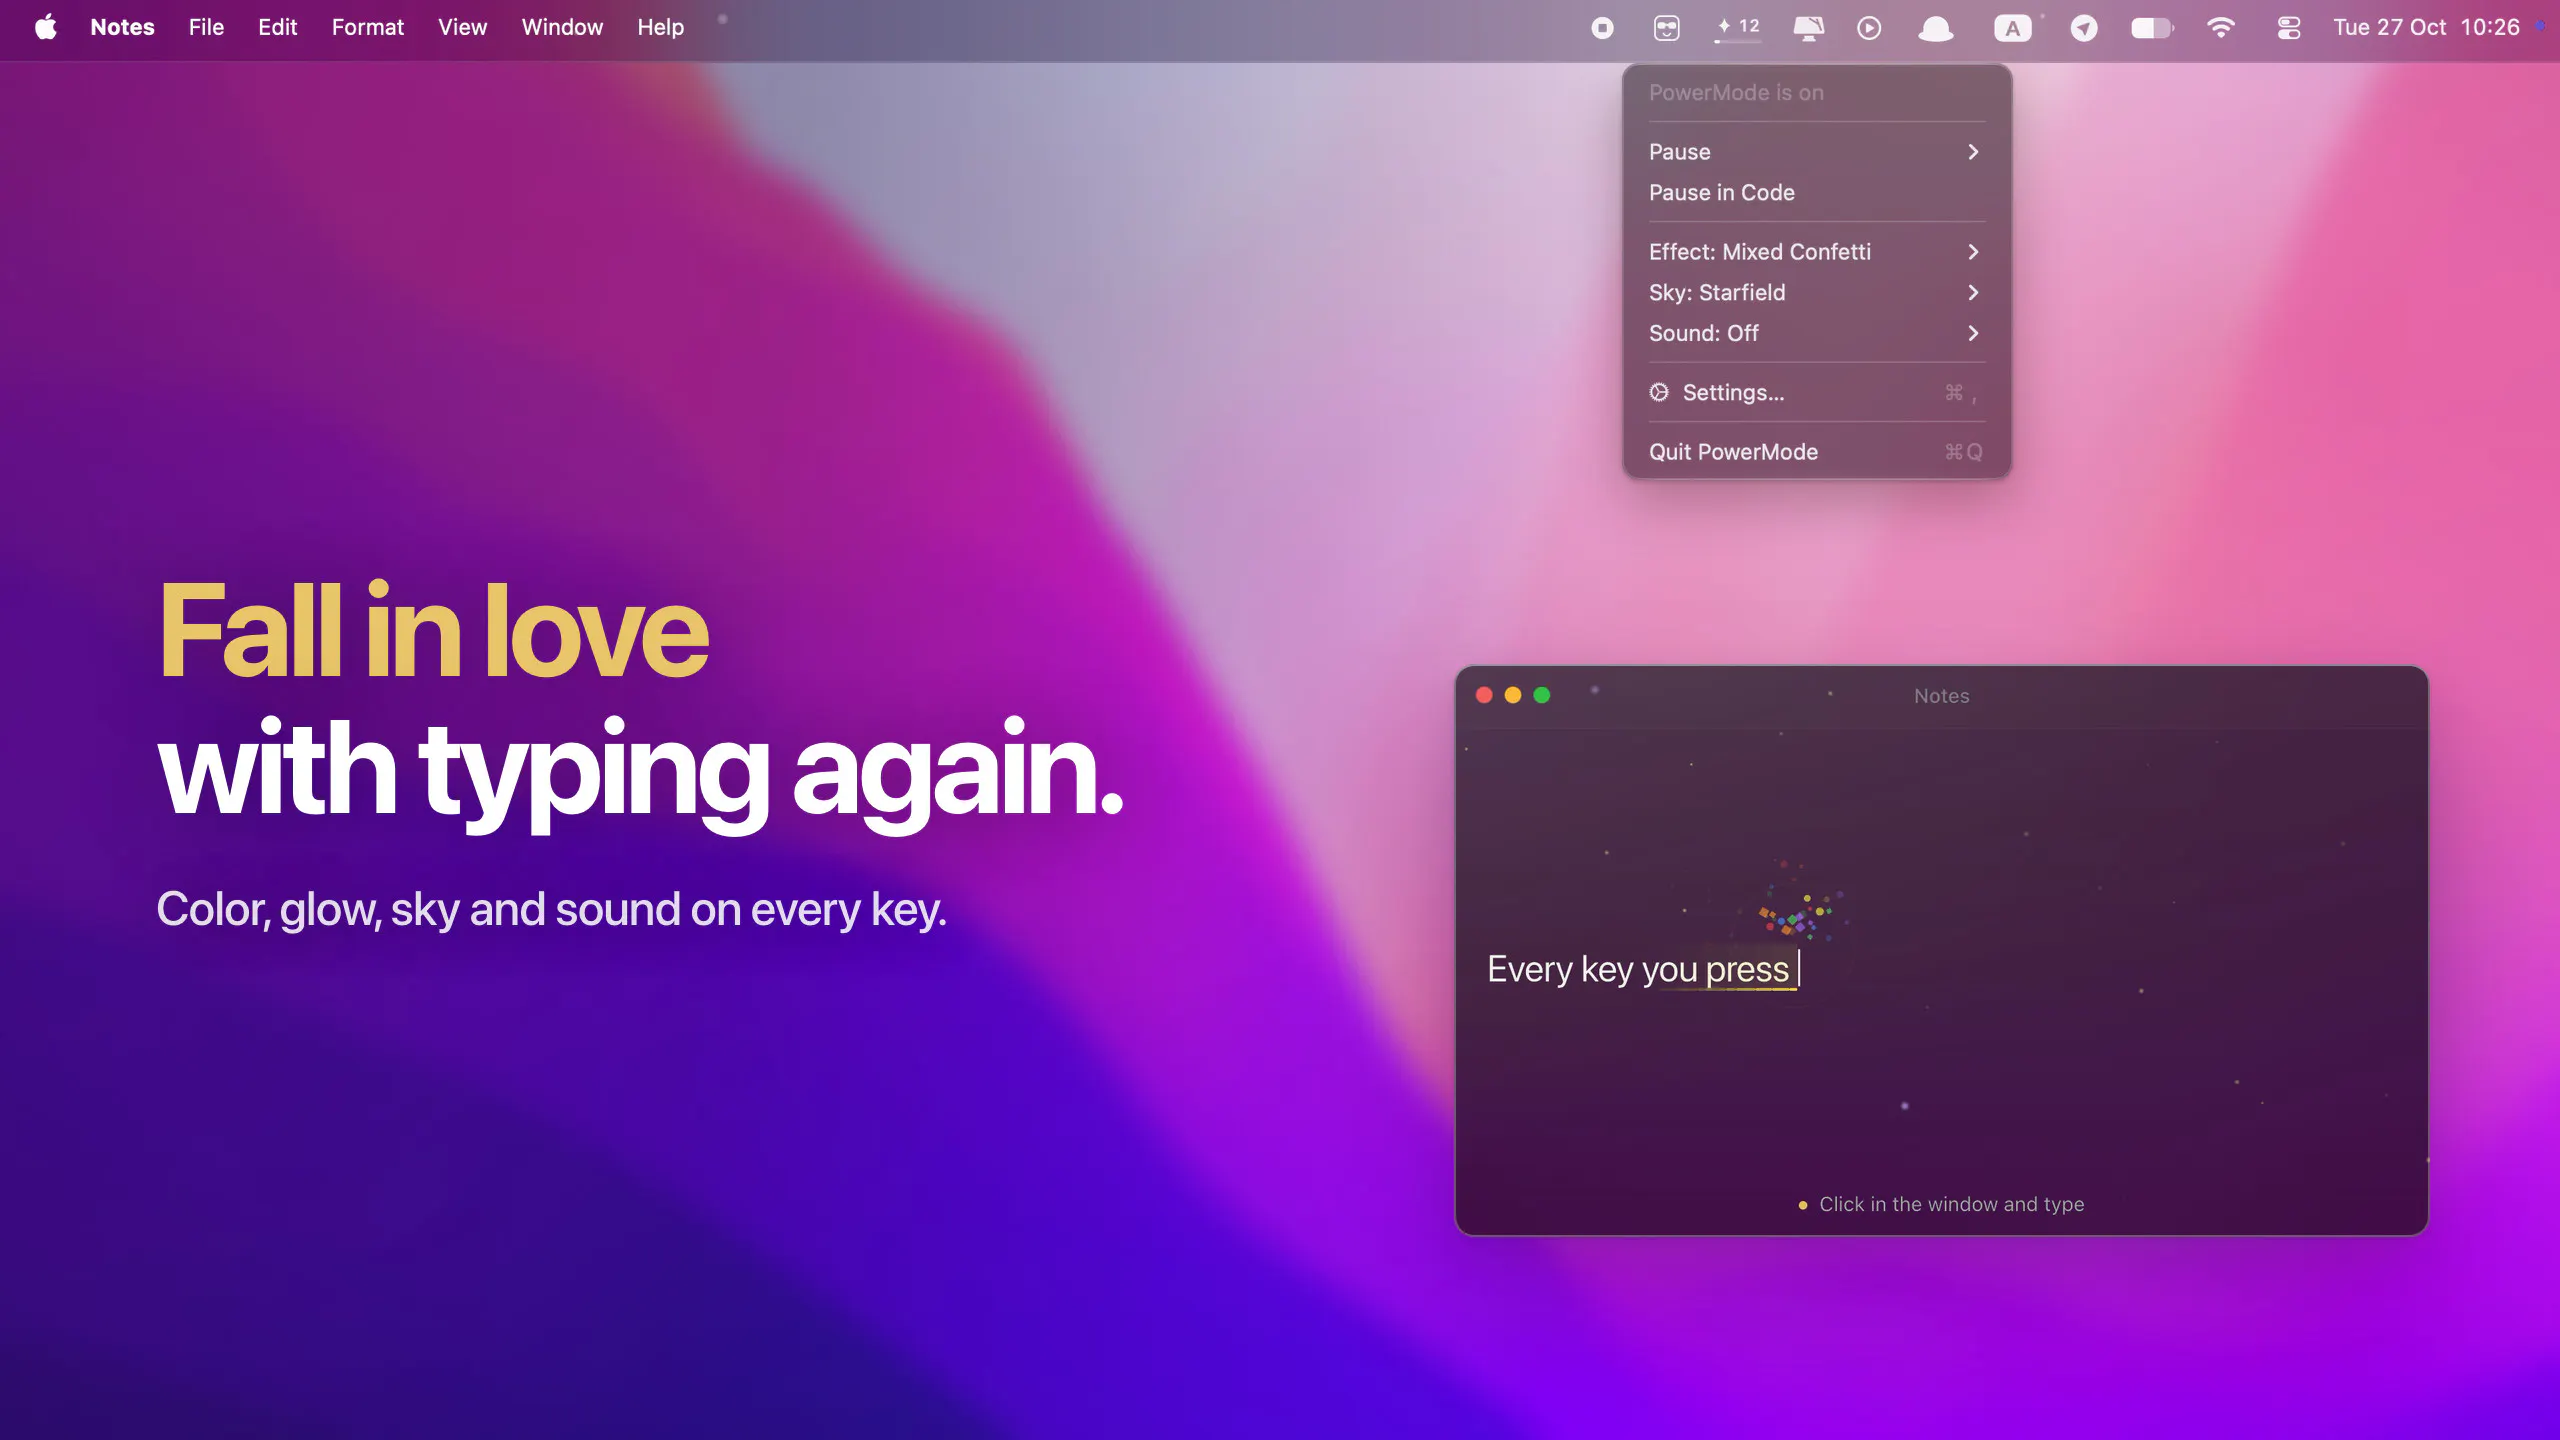Viewport: 2560px width, 1440px height.
Task: Open the Edit menu
Action: coord(278,27)
